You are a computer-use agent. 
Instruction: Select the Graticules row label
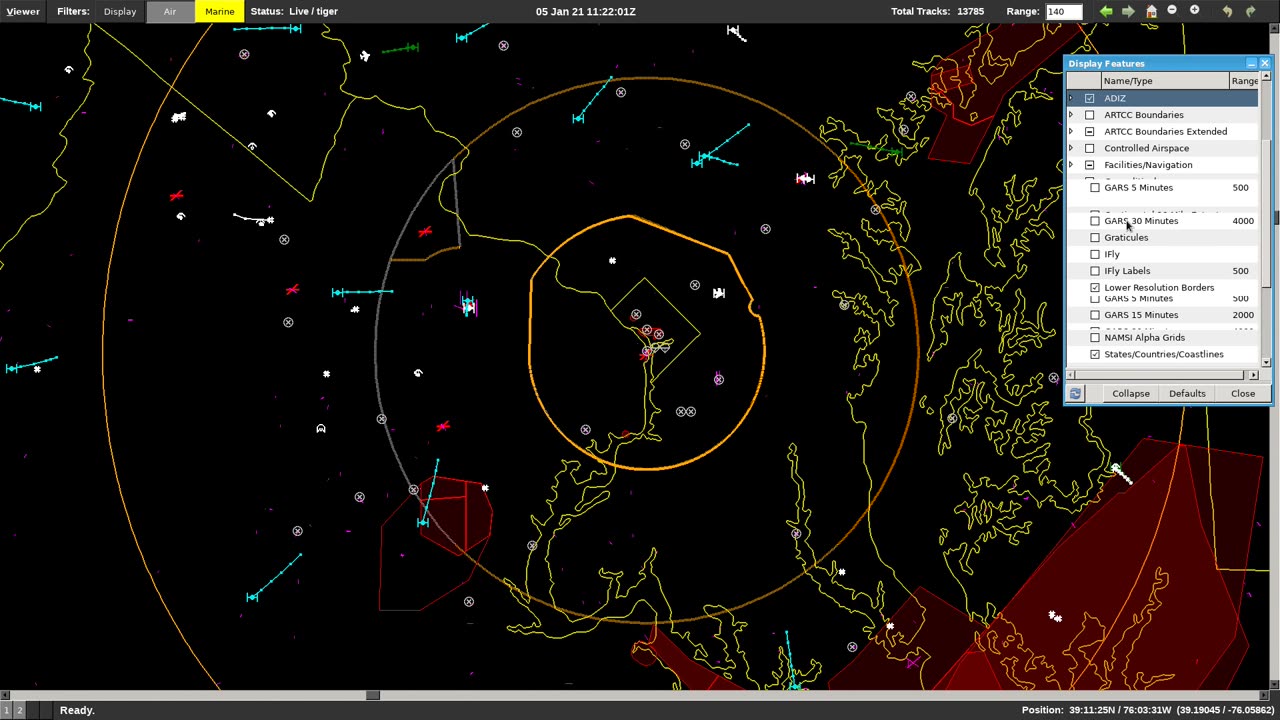(1126, 238)
